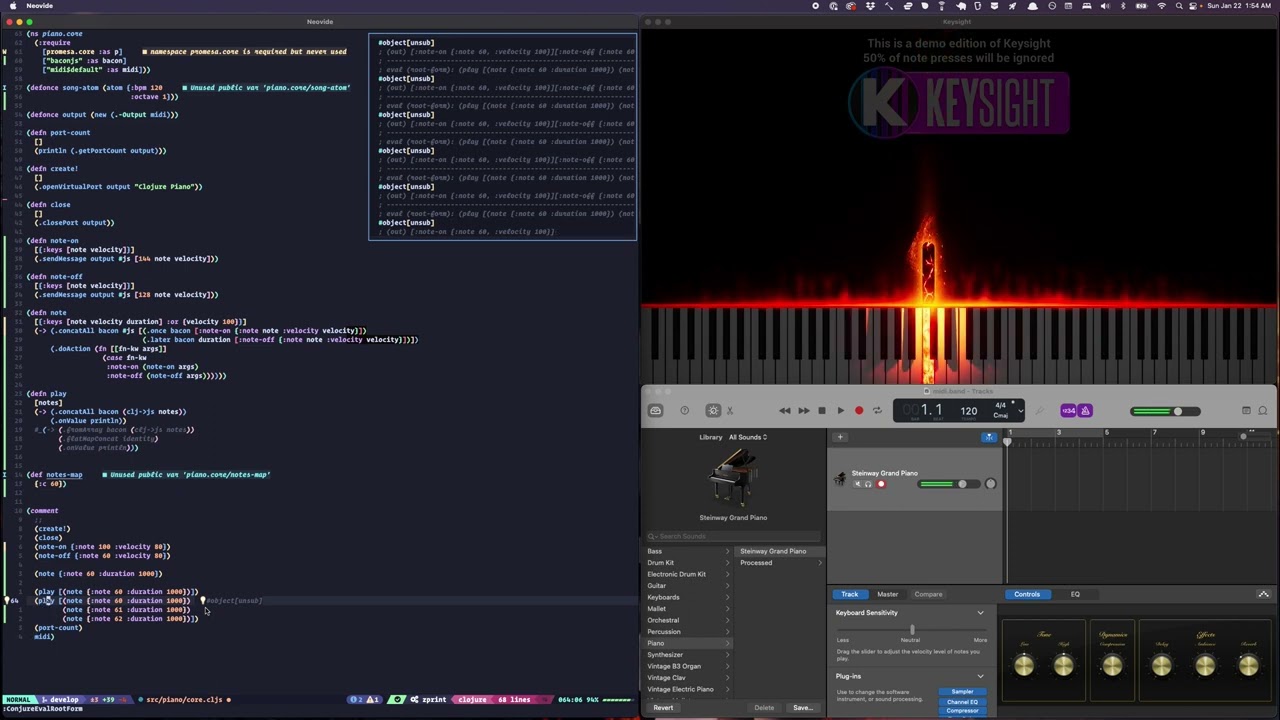The image size is (1280, 720).
Task: Rewind using the transport rewind button
Action: click(785, 411)
